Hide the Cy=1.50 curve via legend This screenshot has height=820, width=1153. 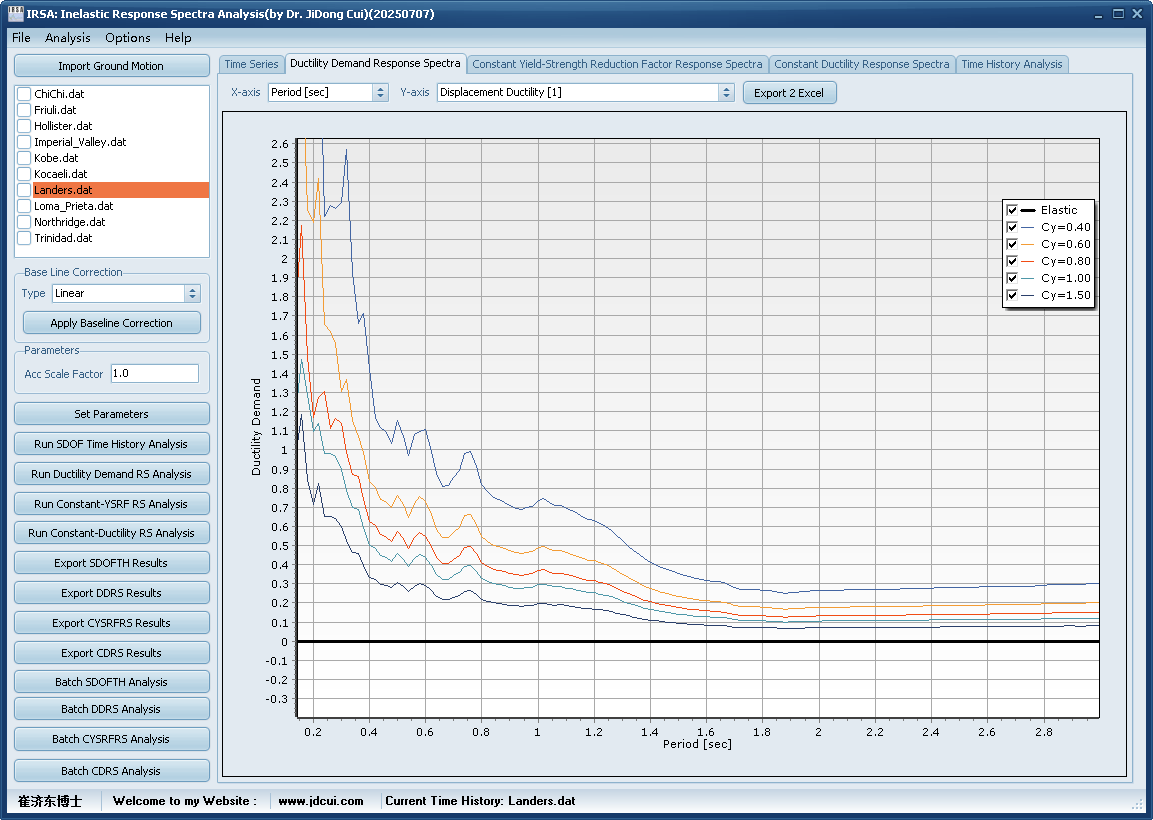tap(1012, 295)
